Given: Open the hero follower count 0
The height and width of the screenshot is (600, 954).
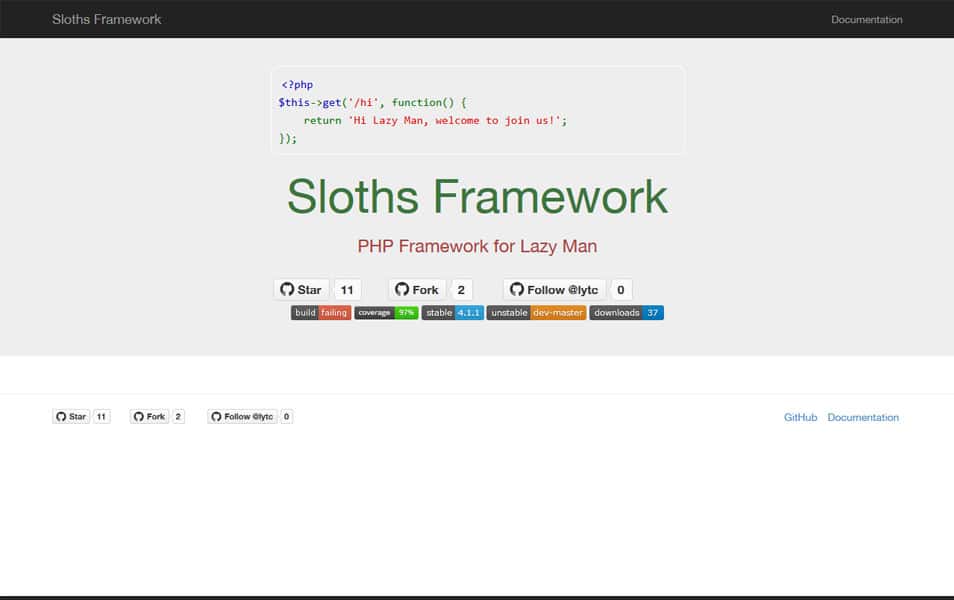Looking at the screenshot, I should click(621, 290).
